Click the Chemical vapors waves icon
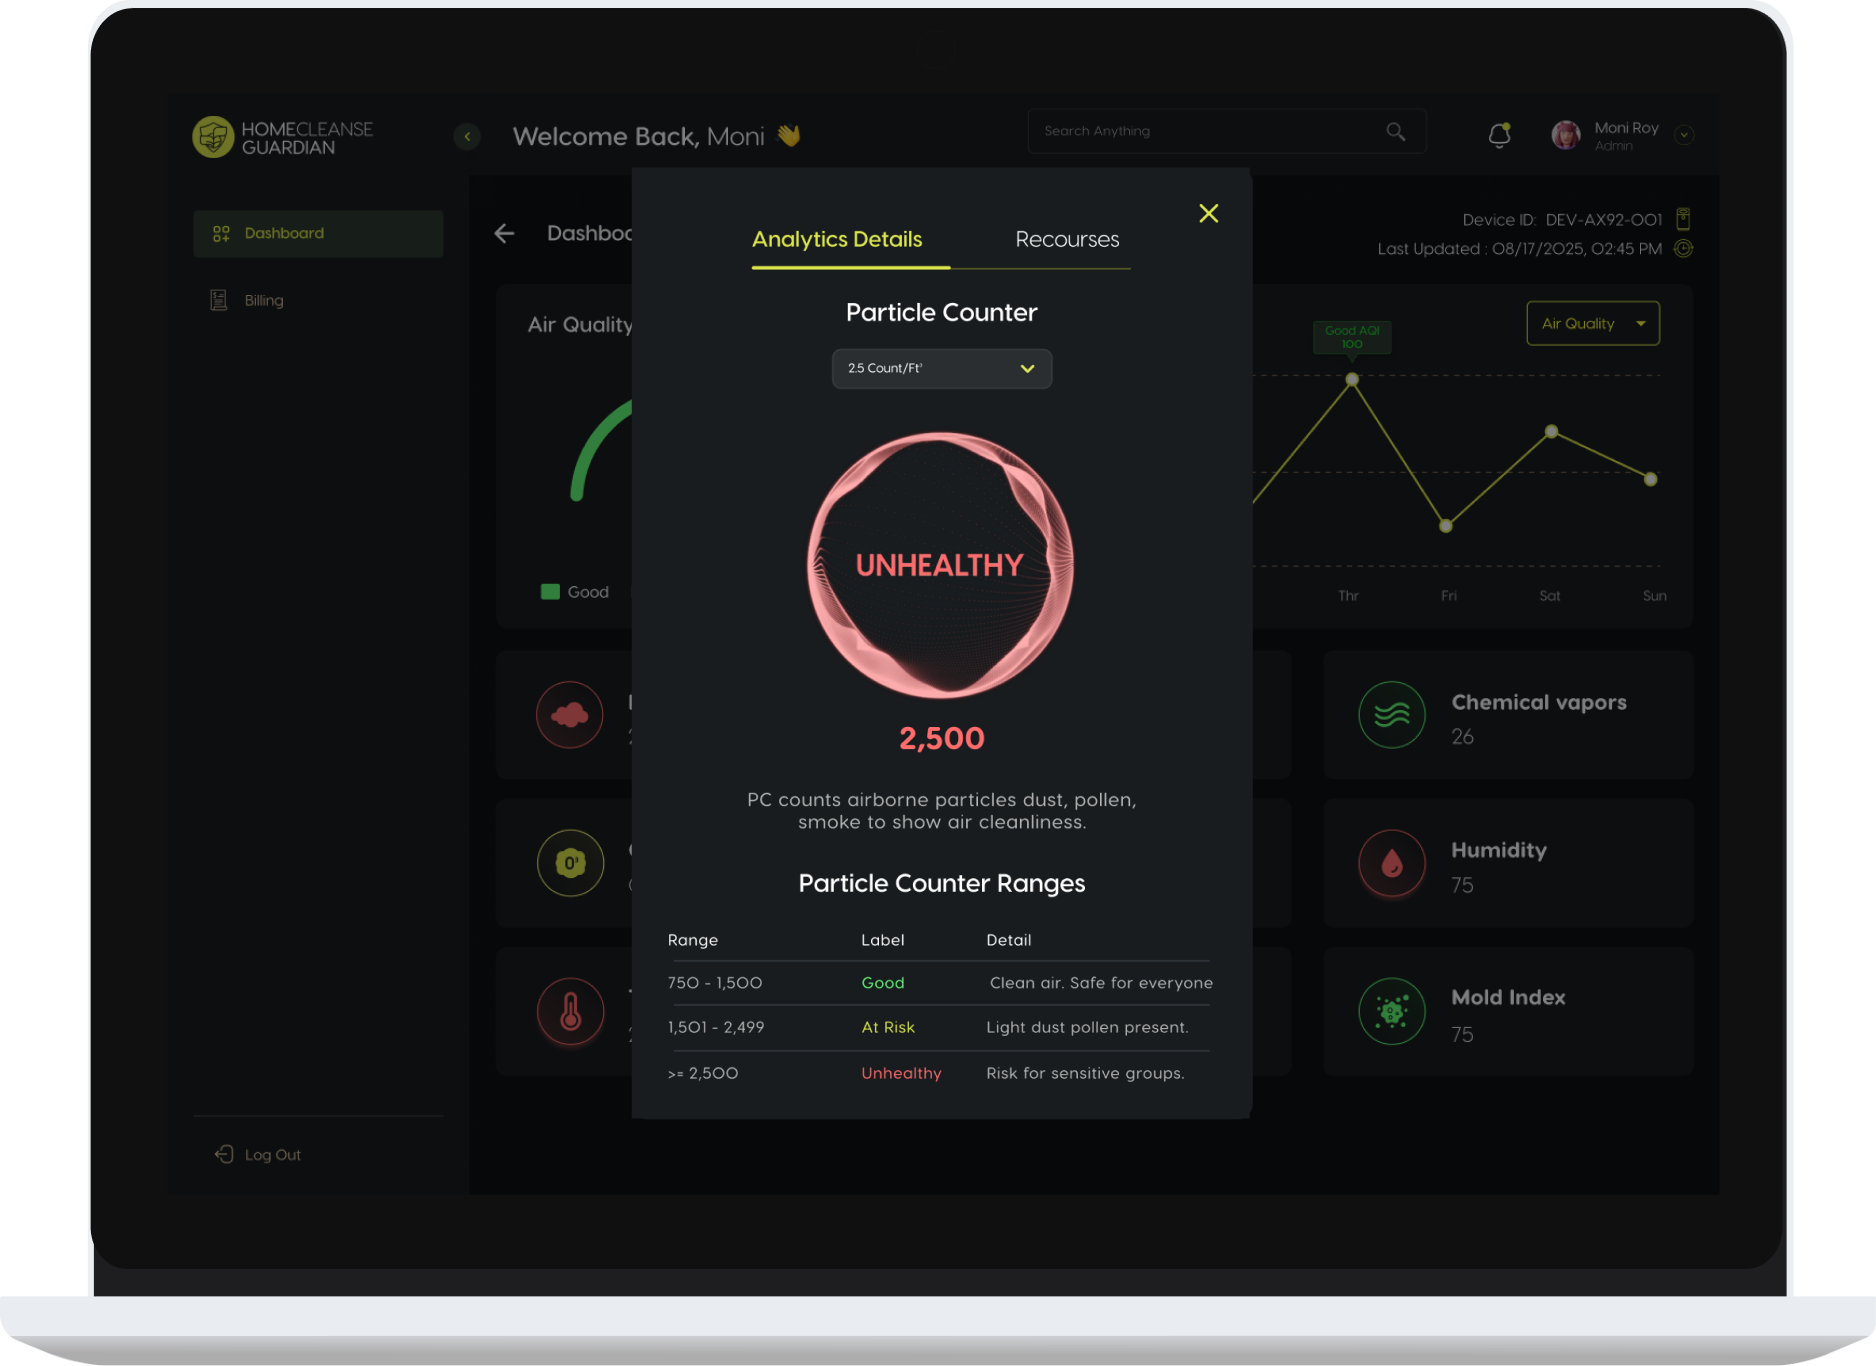 (x=1391, y=715)
